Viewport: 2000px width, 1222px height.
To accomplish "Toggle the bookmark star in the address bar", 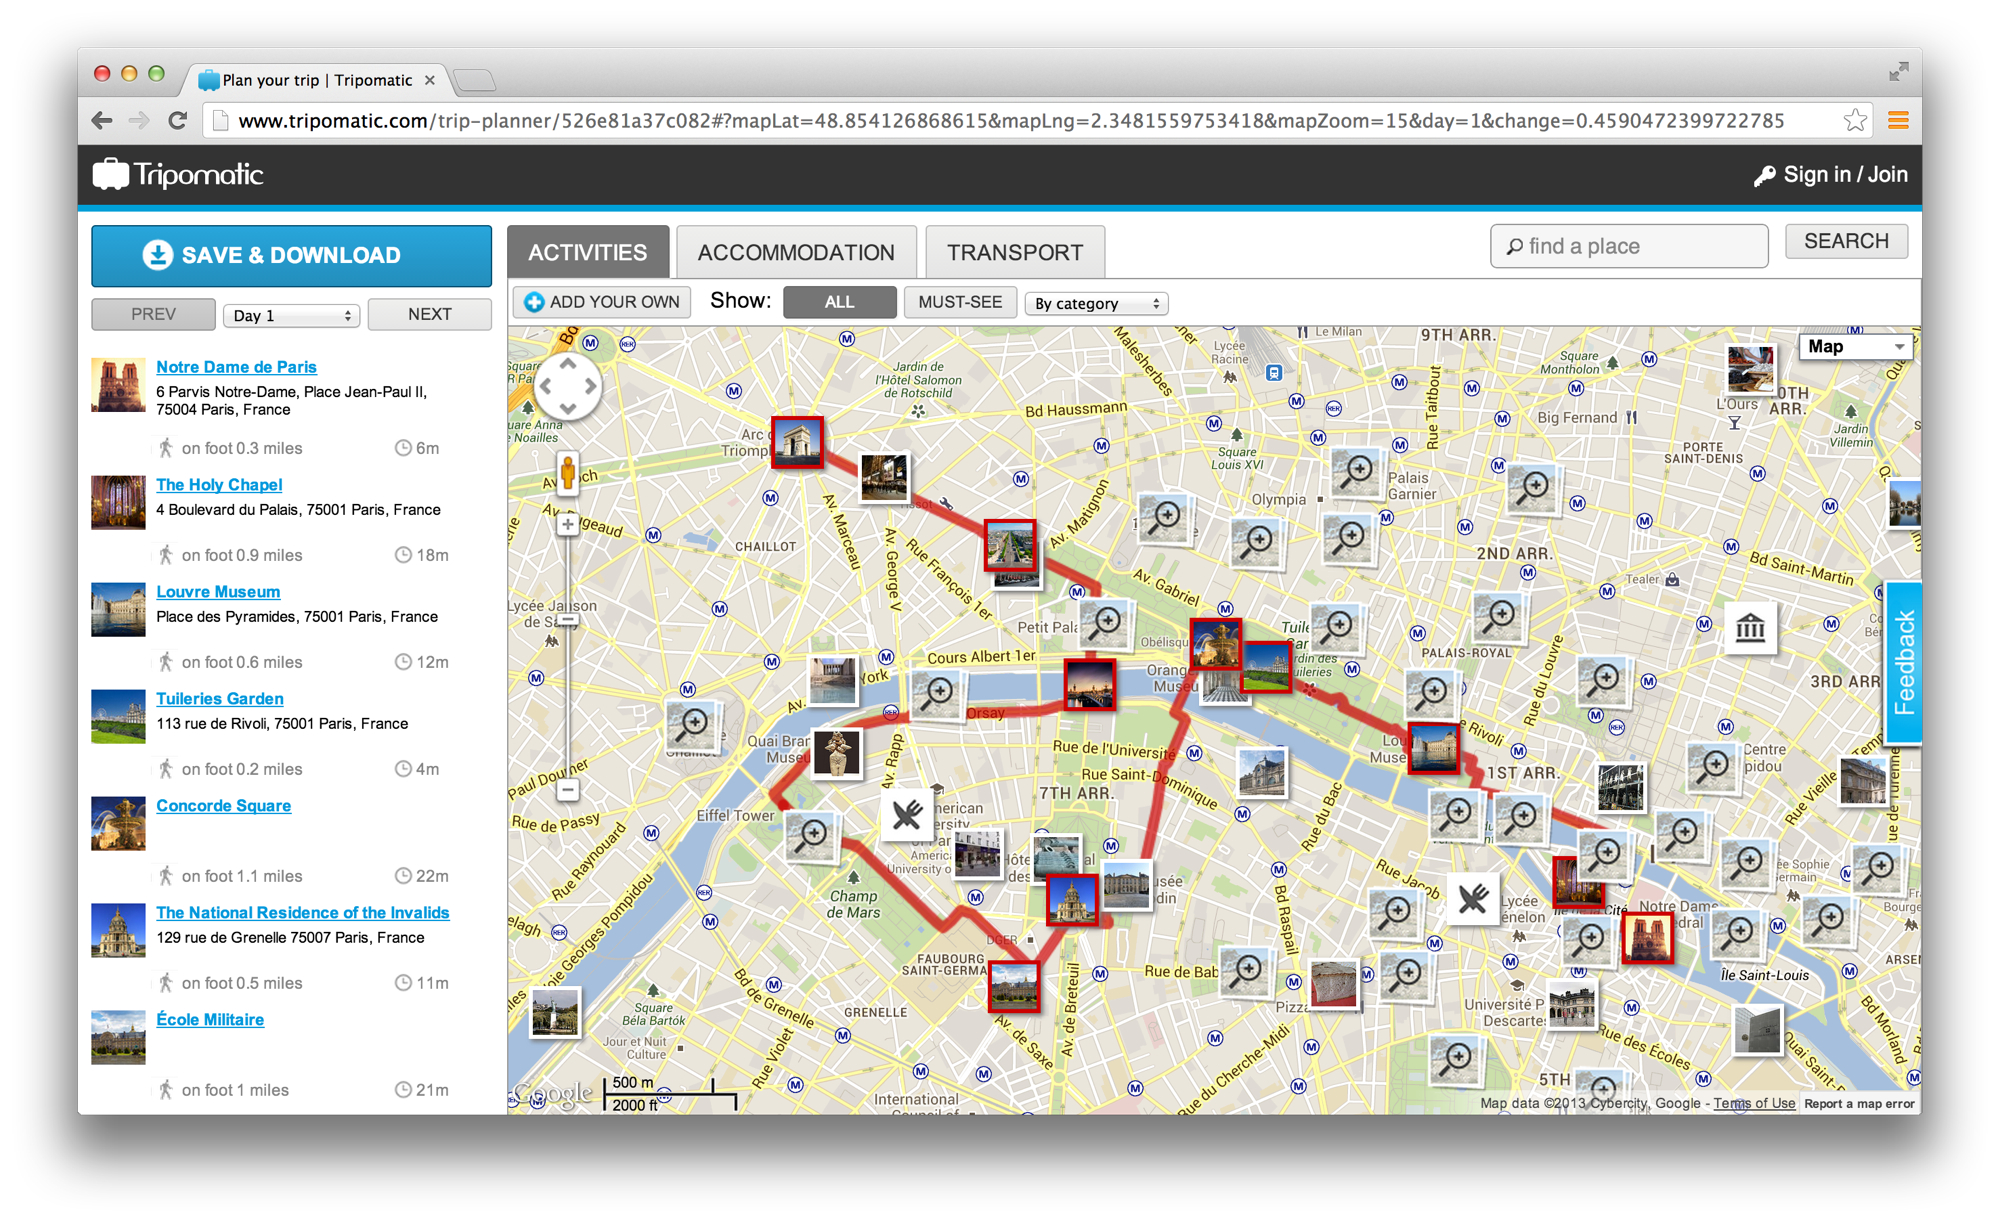I will point(1855,119).
